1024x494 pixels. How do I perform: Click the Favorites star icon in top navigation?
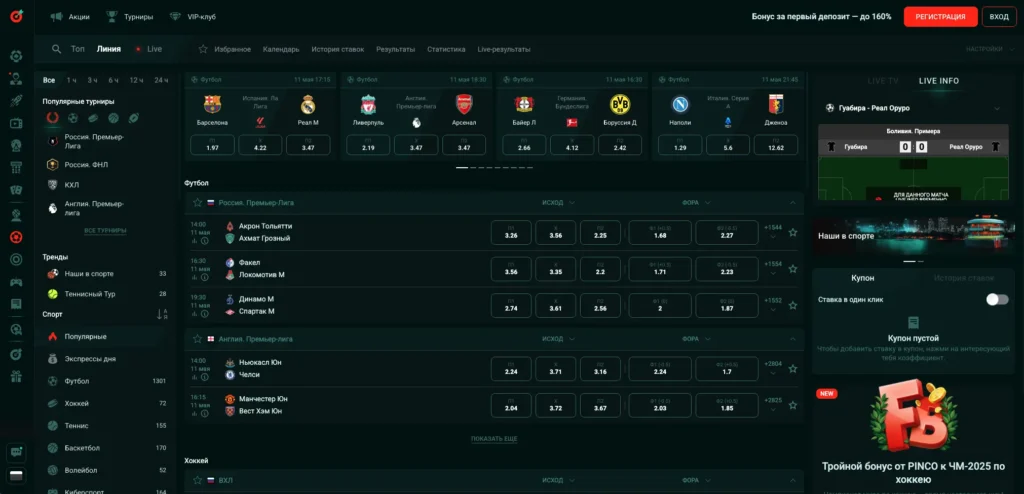203,49
